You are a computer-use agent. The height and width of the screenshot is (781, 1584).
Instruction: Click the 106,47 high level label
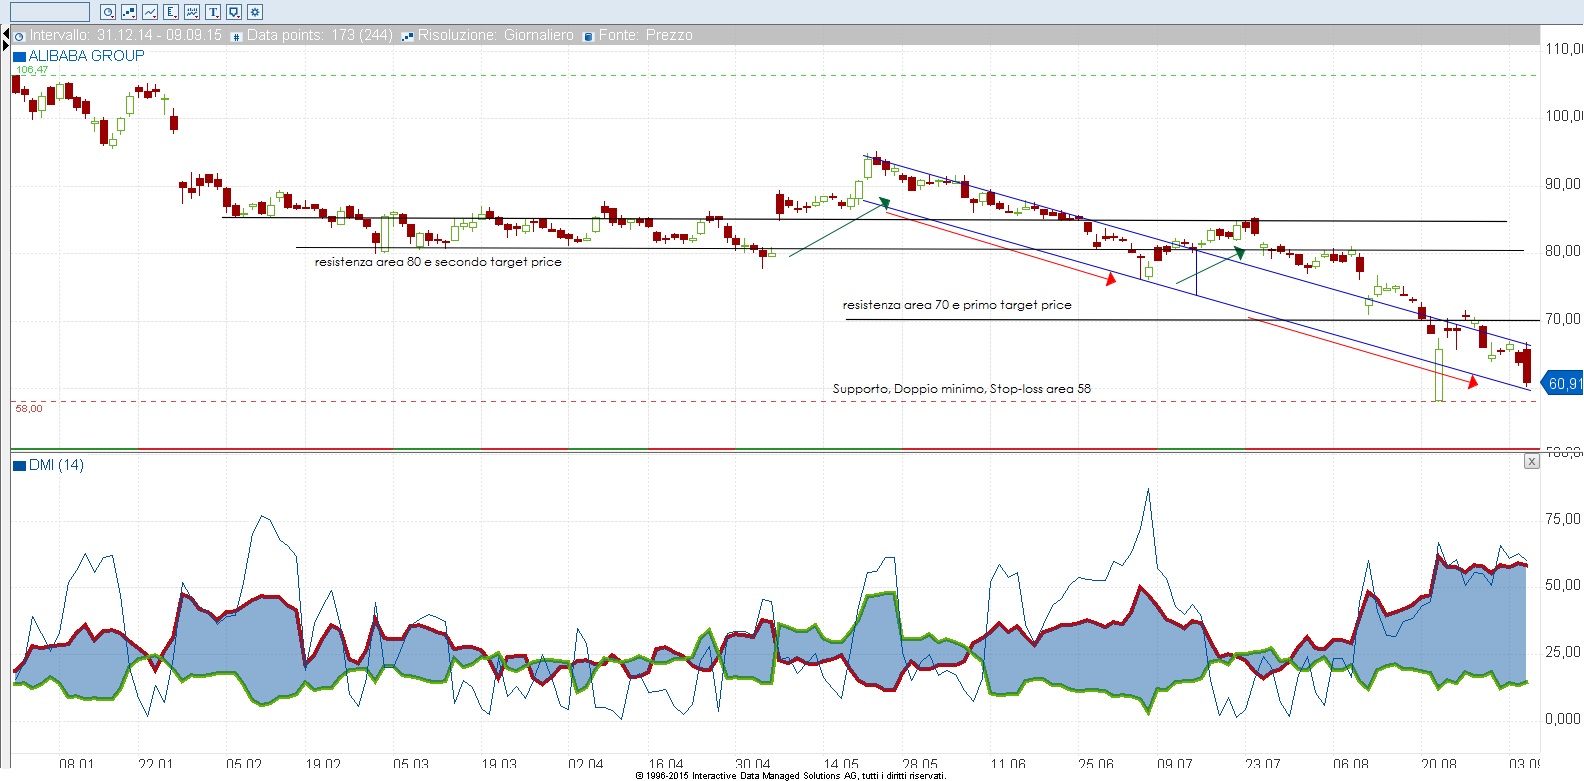(32, 70)
